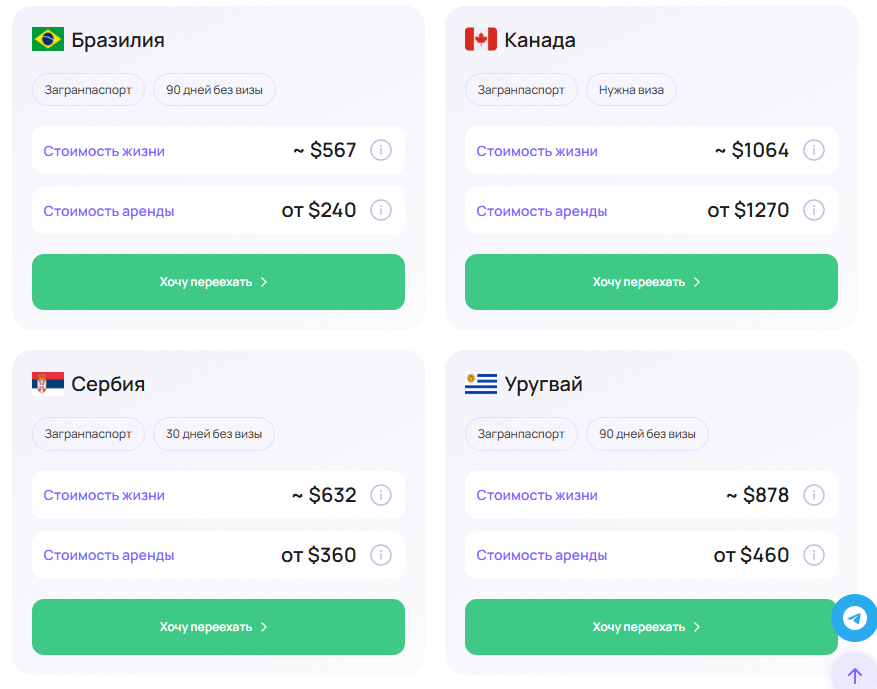Click the scroll-to-top arrow button
Image resolution: width=877 pixels, height=689 pixels.
854,674
